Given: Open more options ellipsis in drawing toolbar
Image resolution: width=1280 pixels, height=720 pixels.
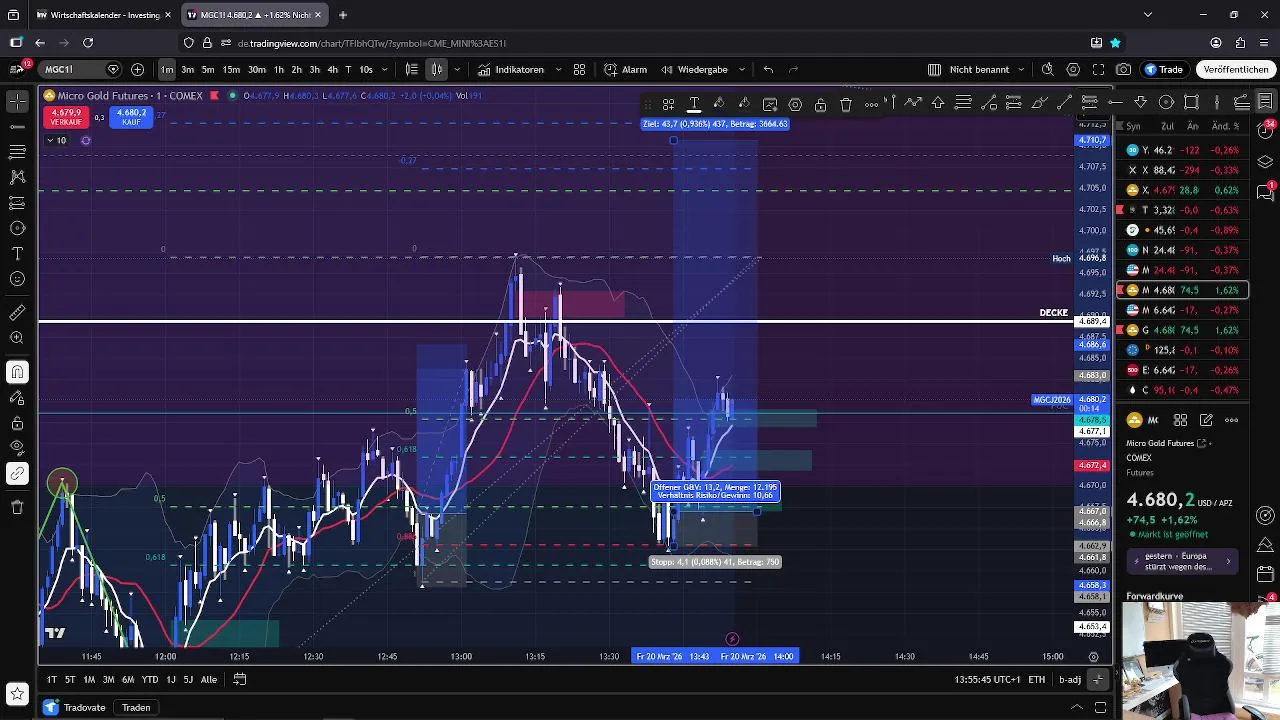Looking at the screenshot, I should click(x=871, y=104).
